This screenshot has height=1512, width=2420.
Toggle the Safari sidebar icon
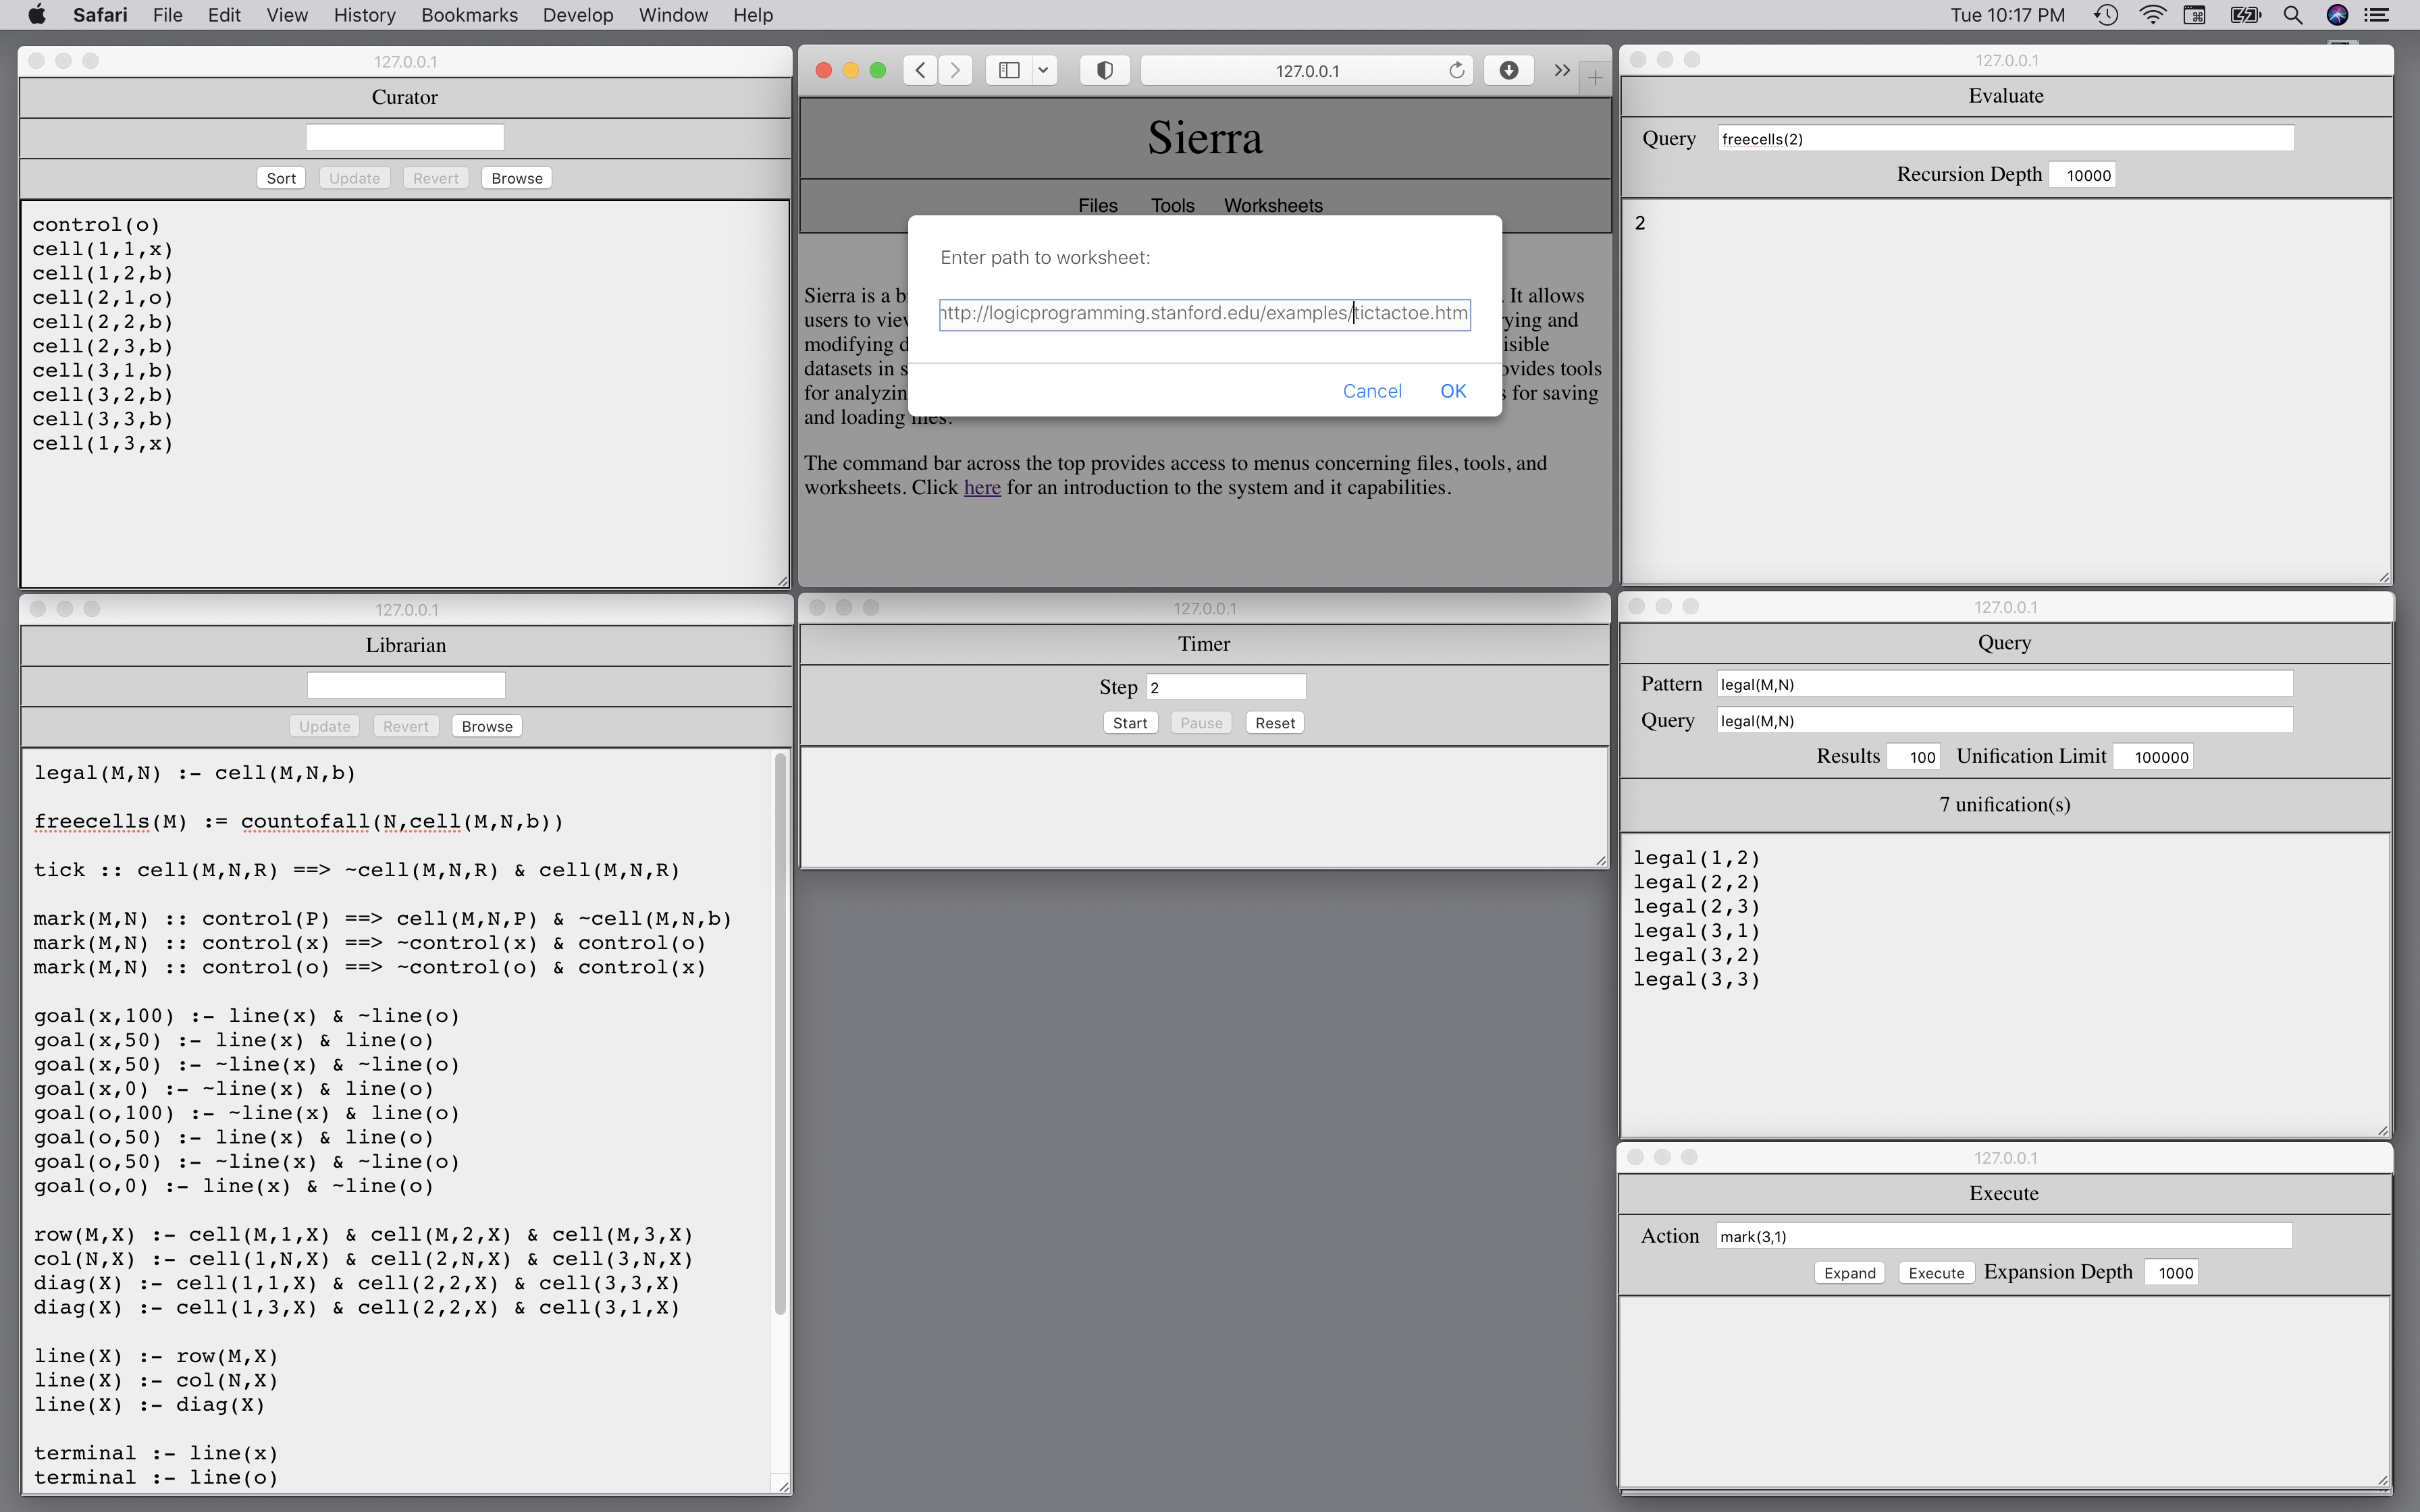point(1009,70)
